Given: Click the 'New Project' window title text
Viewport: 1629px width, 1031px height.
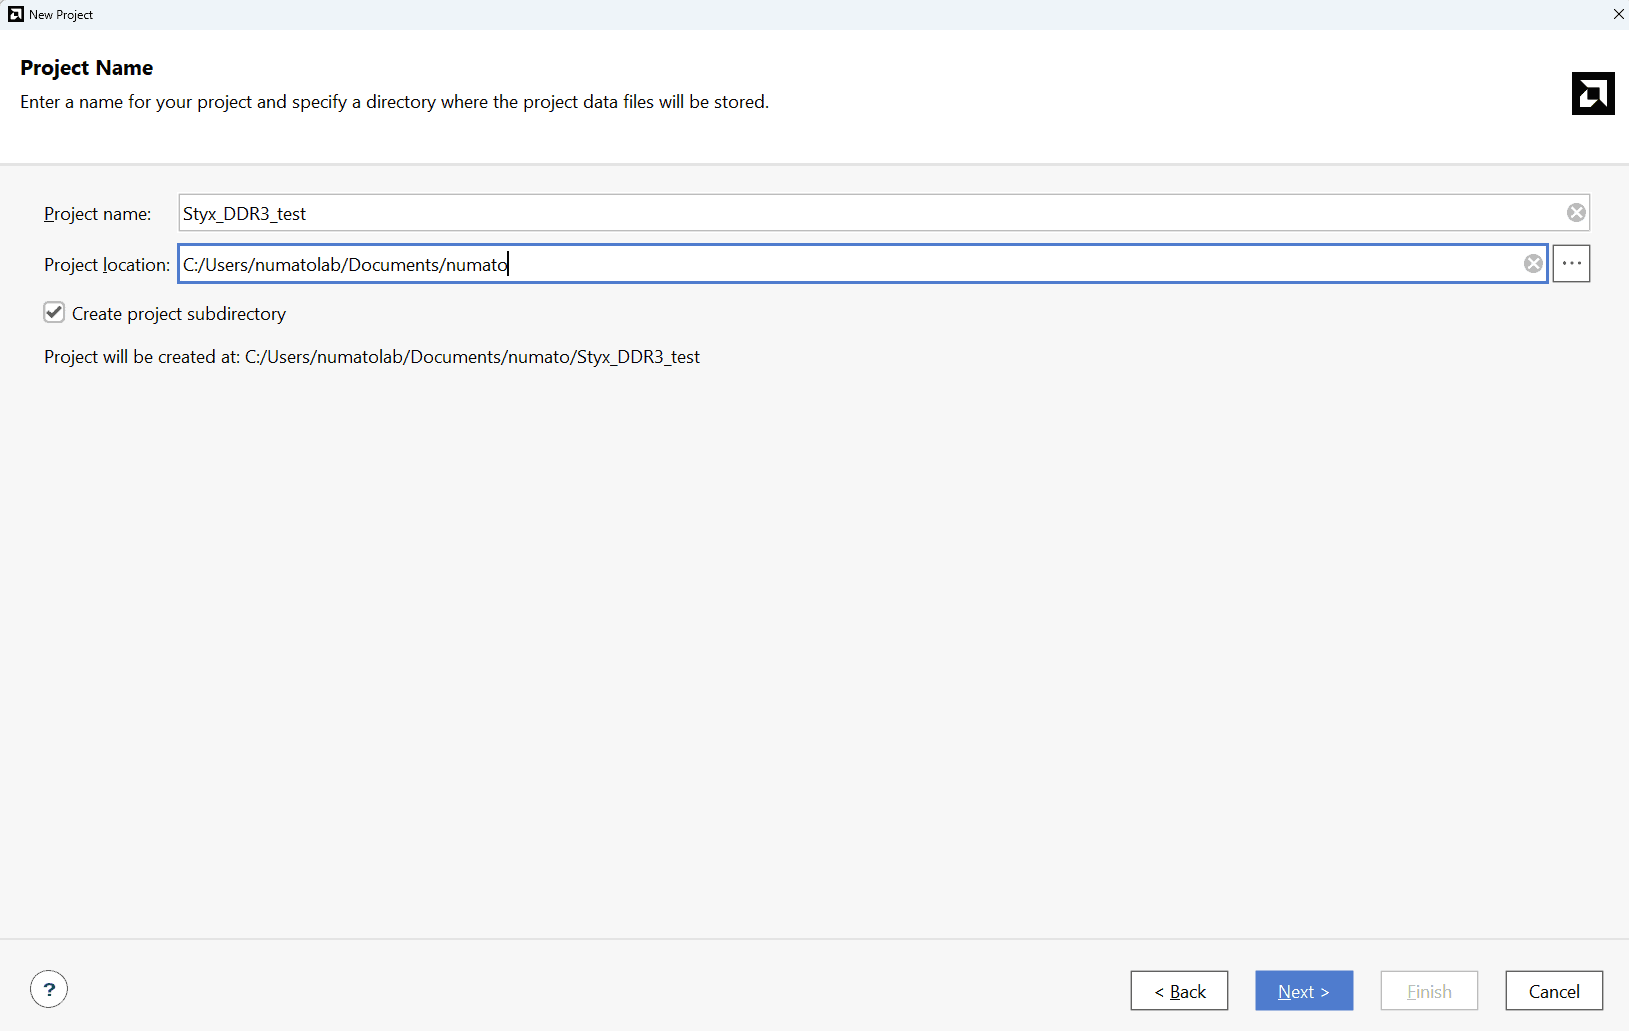Looking at the screenshot, I should [x=61, y=15].
